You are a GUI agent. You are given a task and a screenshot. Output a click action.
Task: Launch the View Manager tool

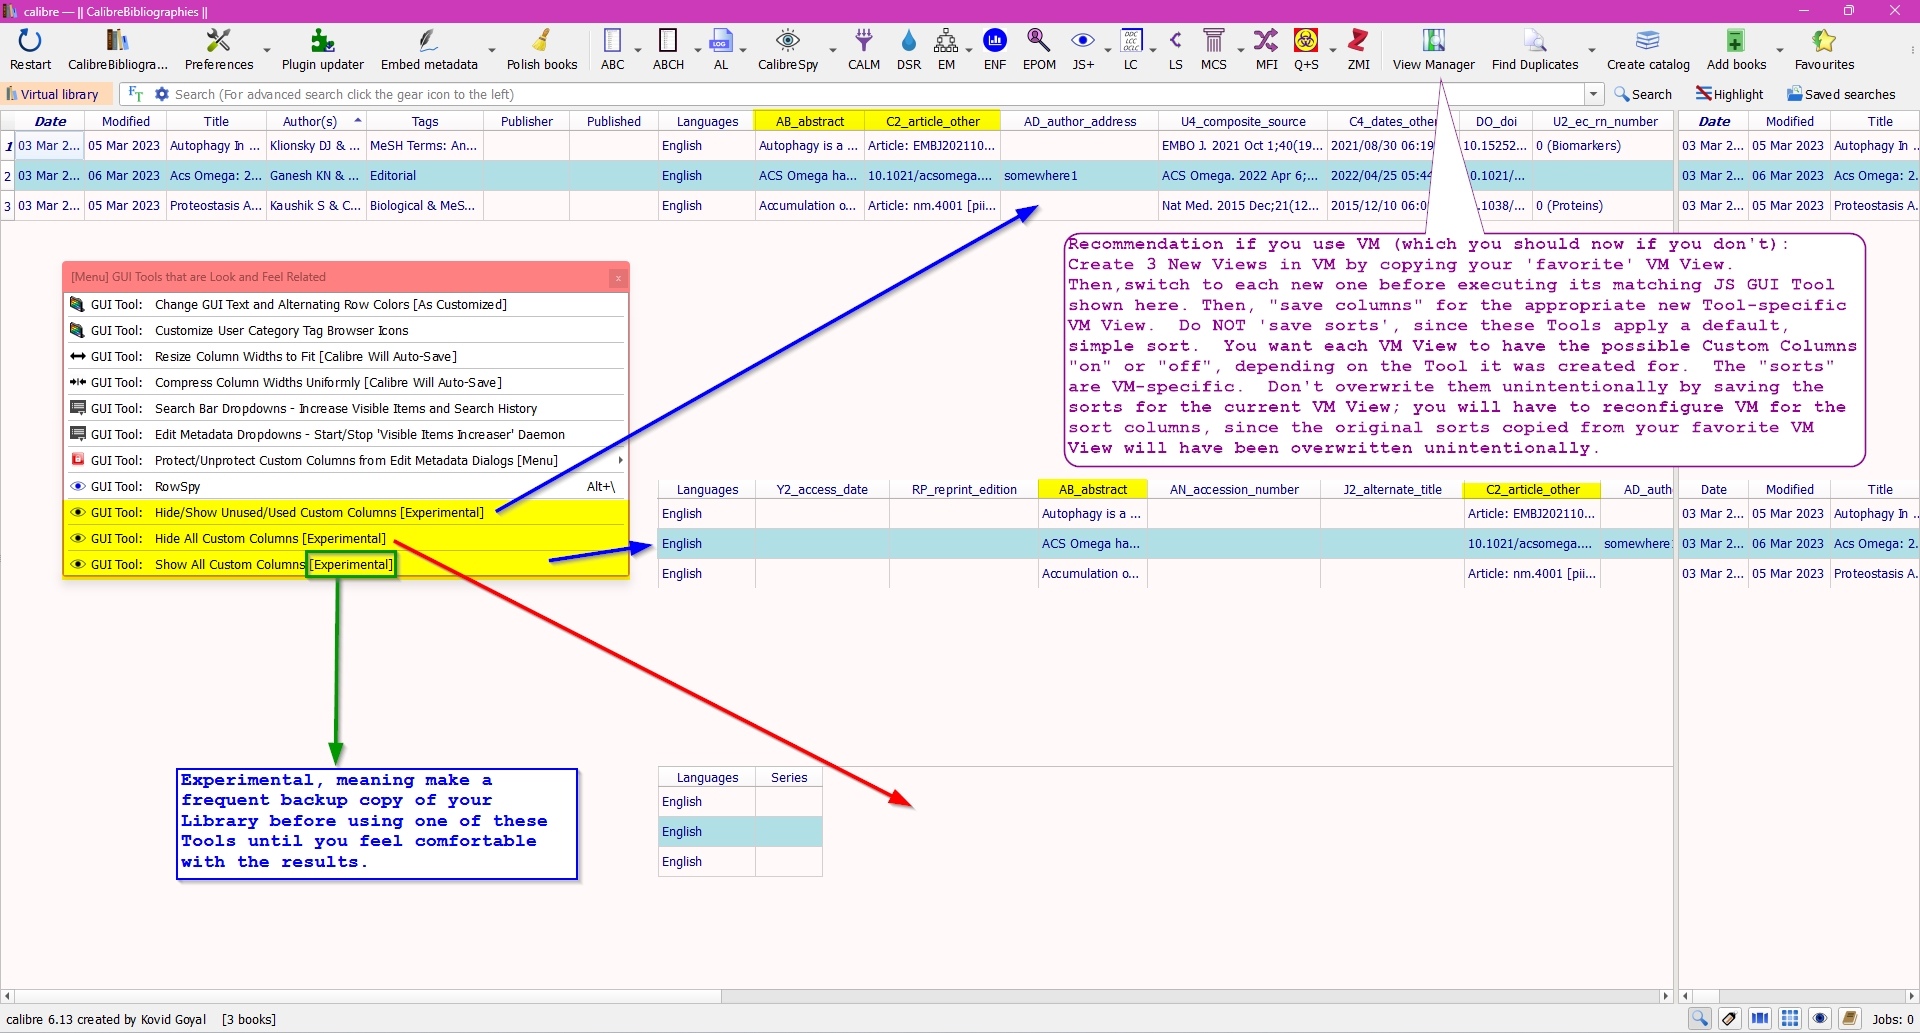1433,49
